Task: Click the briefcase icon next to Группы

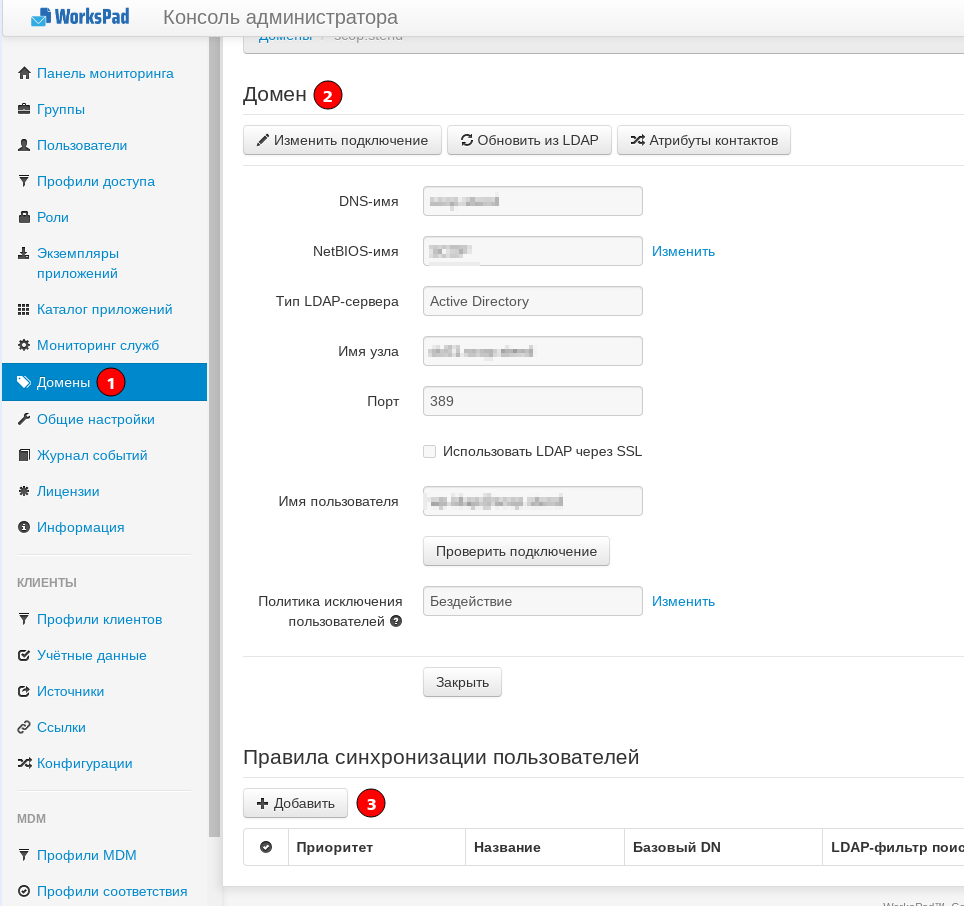Action: pos(24,109)
